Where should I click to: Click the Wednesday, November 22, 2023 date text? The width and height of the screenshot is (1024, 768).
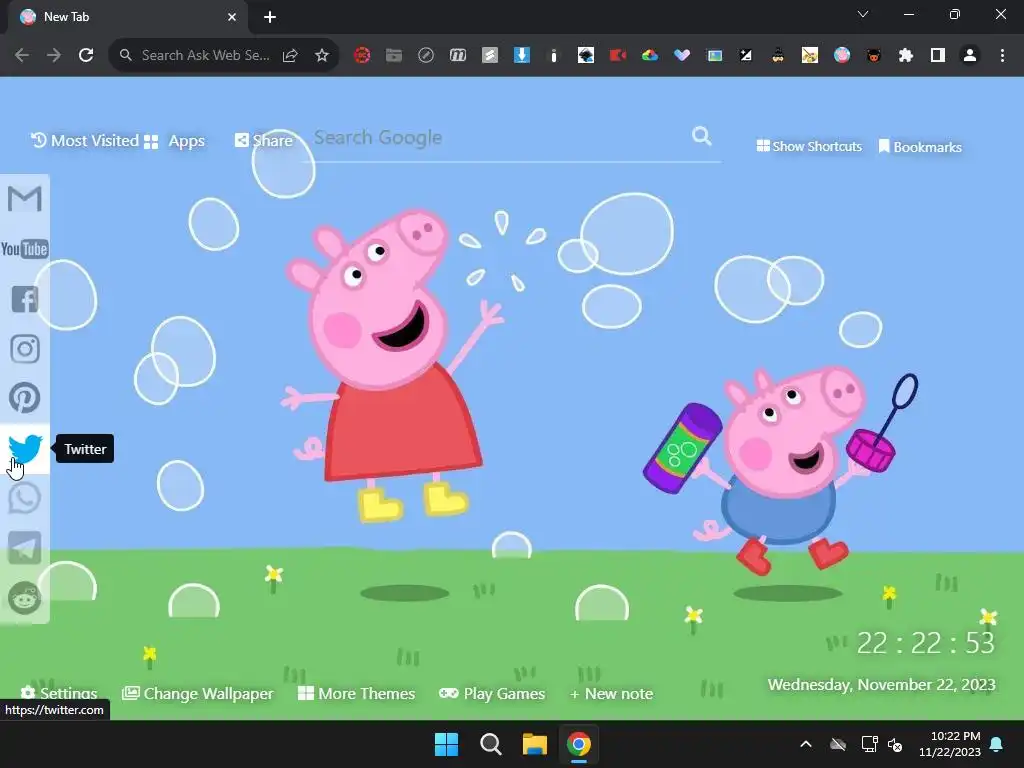(x=882, y=684)
